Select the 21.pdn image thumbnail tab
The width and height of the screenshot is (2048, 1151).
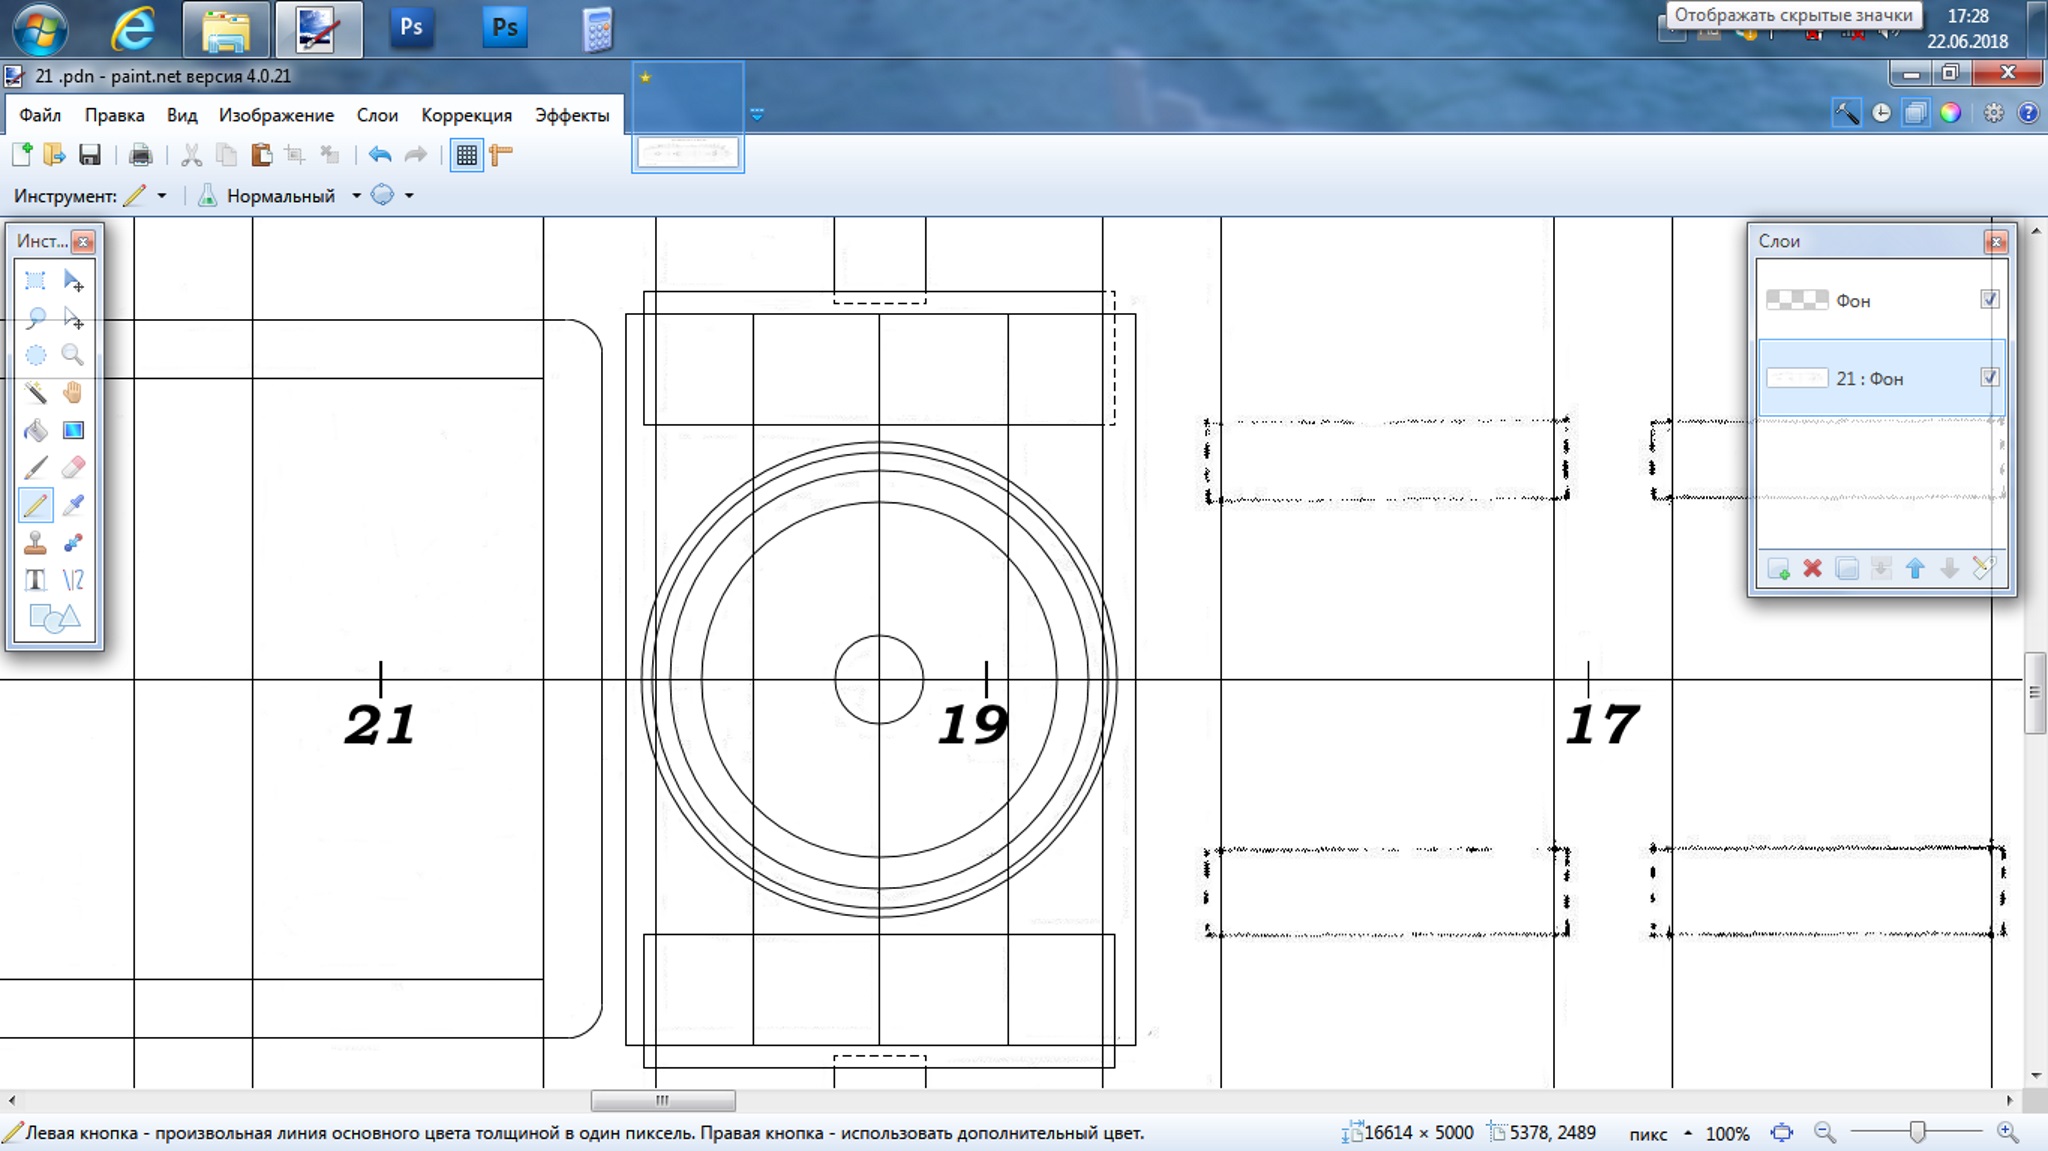(x=688, y=118)
